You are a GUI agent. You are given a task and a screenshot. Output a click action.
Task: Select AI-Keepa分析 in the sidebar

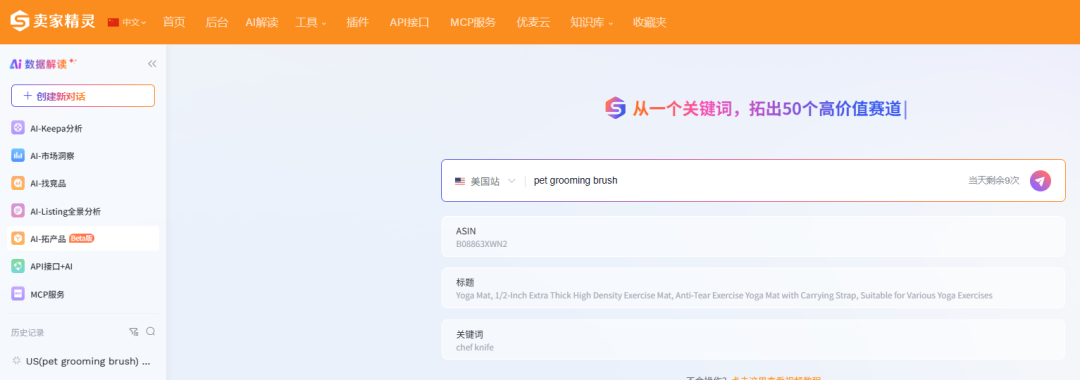point(83,128)
